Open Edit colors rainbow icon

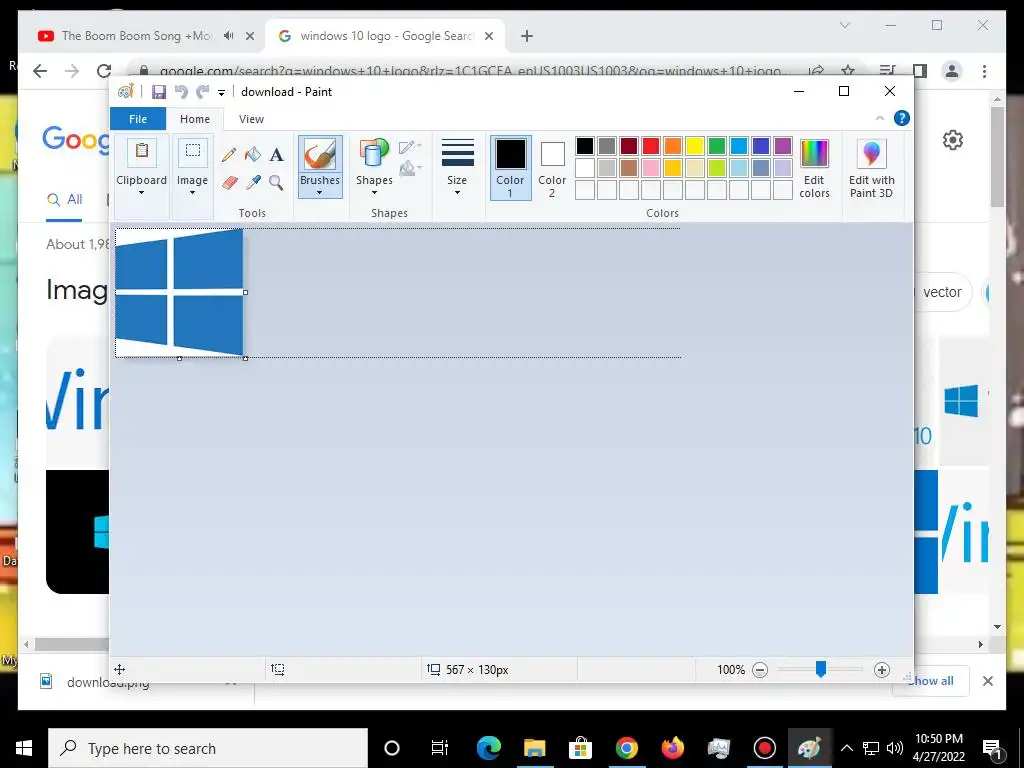click(x=814, y=154)
